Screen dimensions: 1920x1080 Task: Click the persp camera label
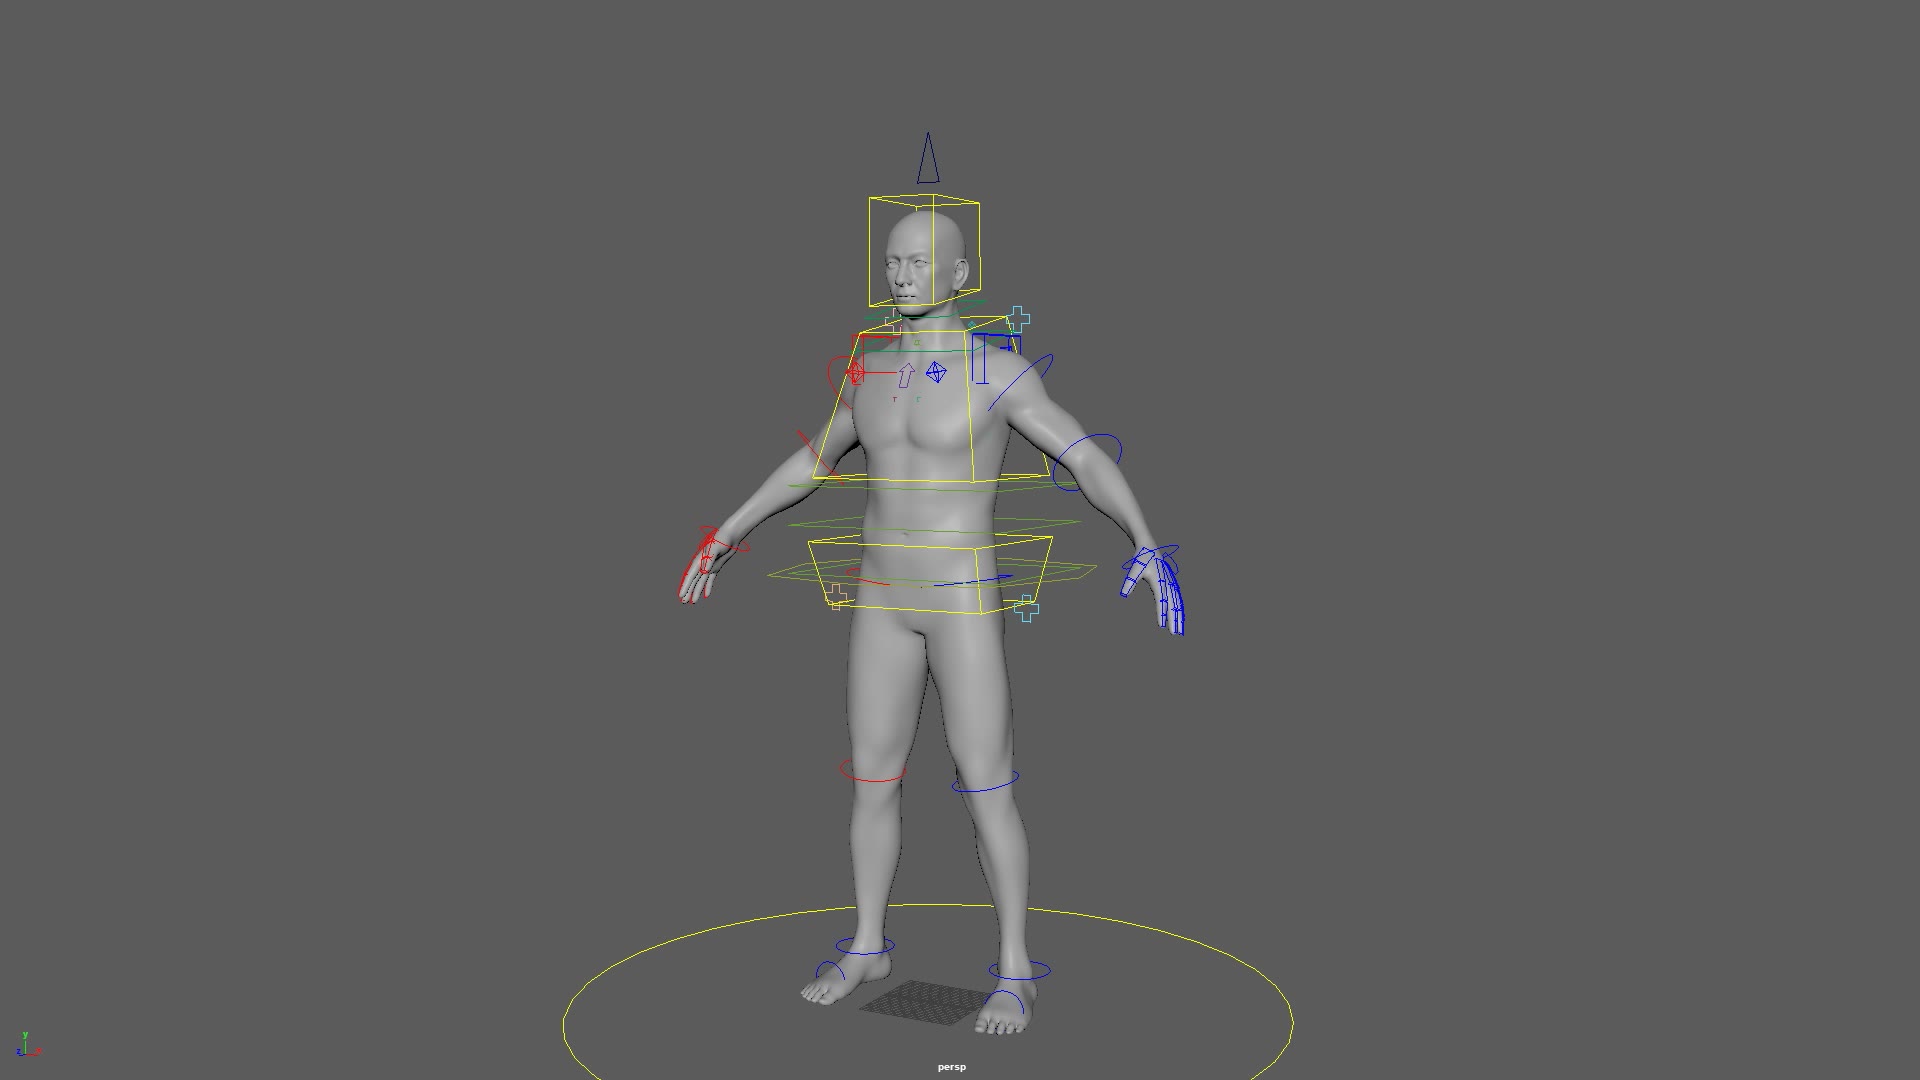(952, 1067)
